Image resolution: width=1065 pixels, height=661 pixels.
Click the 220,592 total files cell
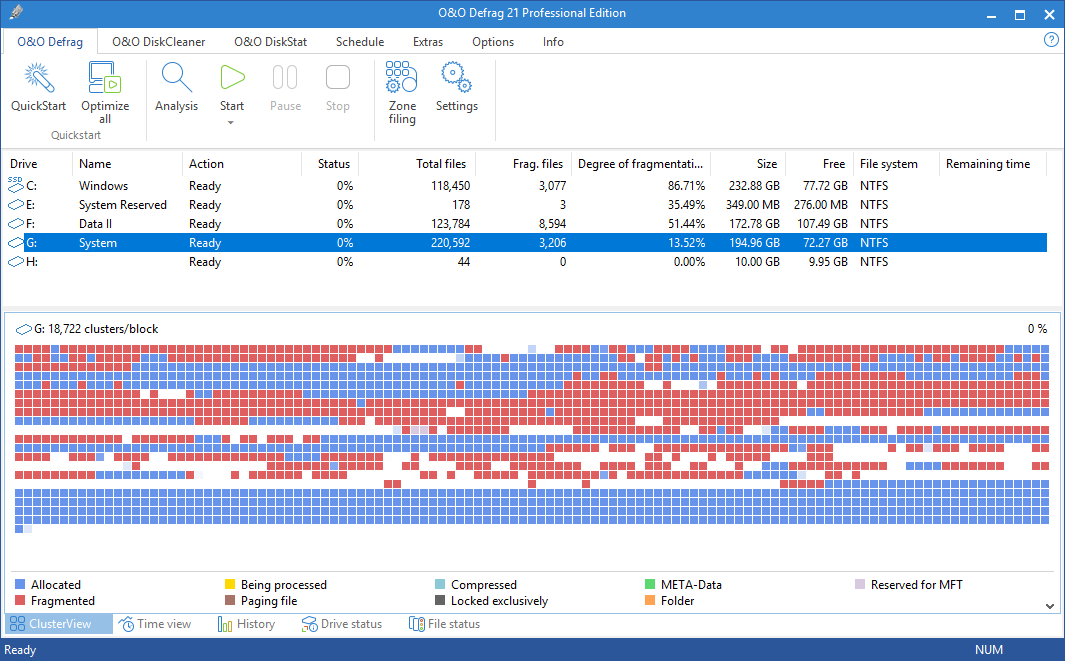[x=450, y=243]
